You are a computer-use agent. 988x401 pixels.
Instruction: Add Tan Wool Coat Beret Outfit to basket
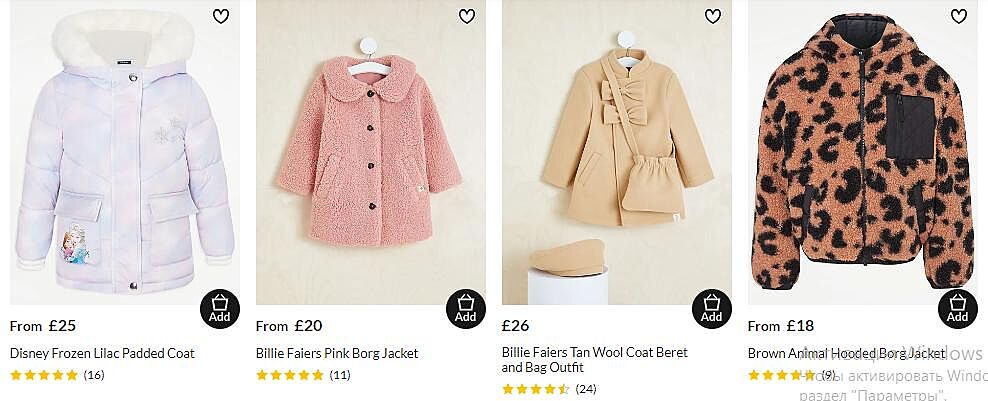(x=711, y=307)
